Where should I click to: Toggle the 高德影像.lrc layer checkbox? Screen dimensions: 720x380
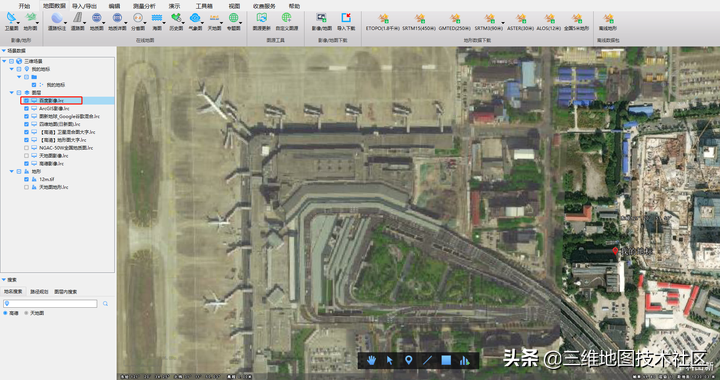[26, 163]
